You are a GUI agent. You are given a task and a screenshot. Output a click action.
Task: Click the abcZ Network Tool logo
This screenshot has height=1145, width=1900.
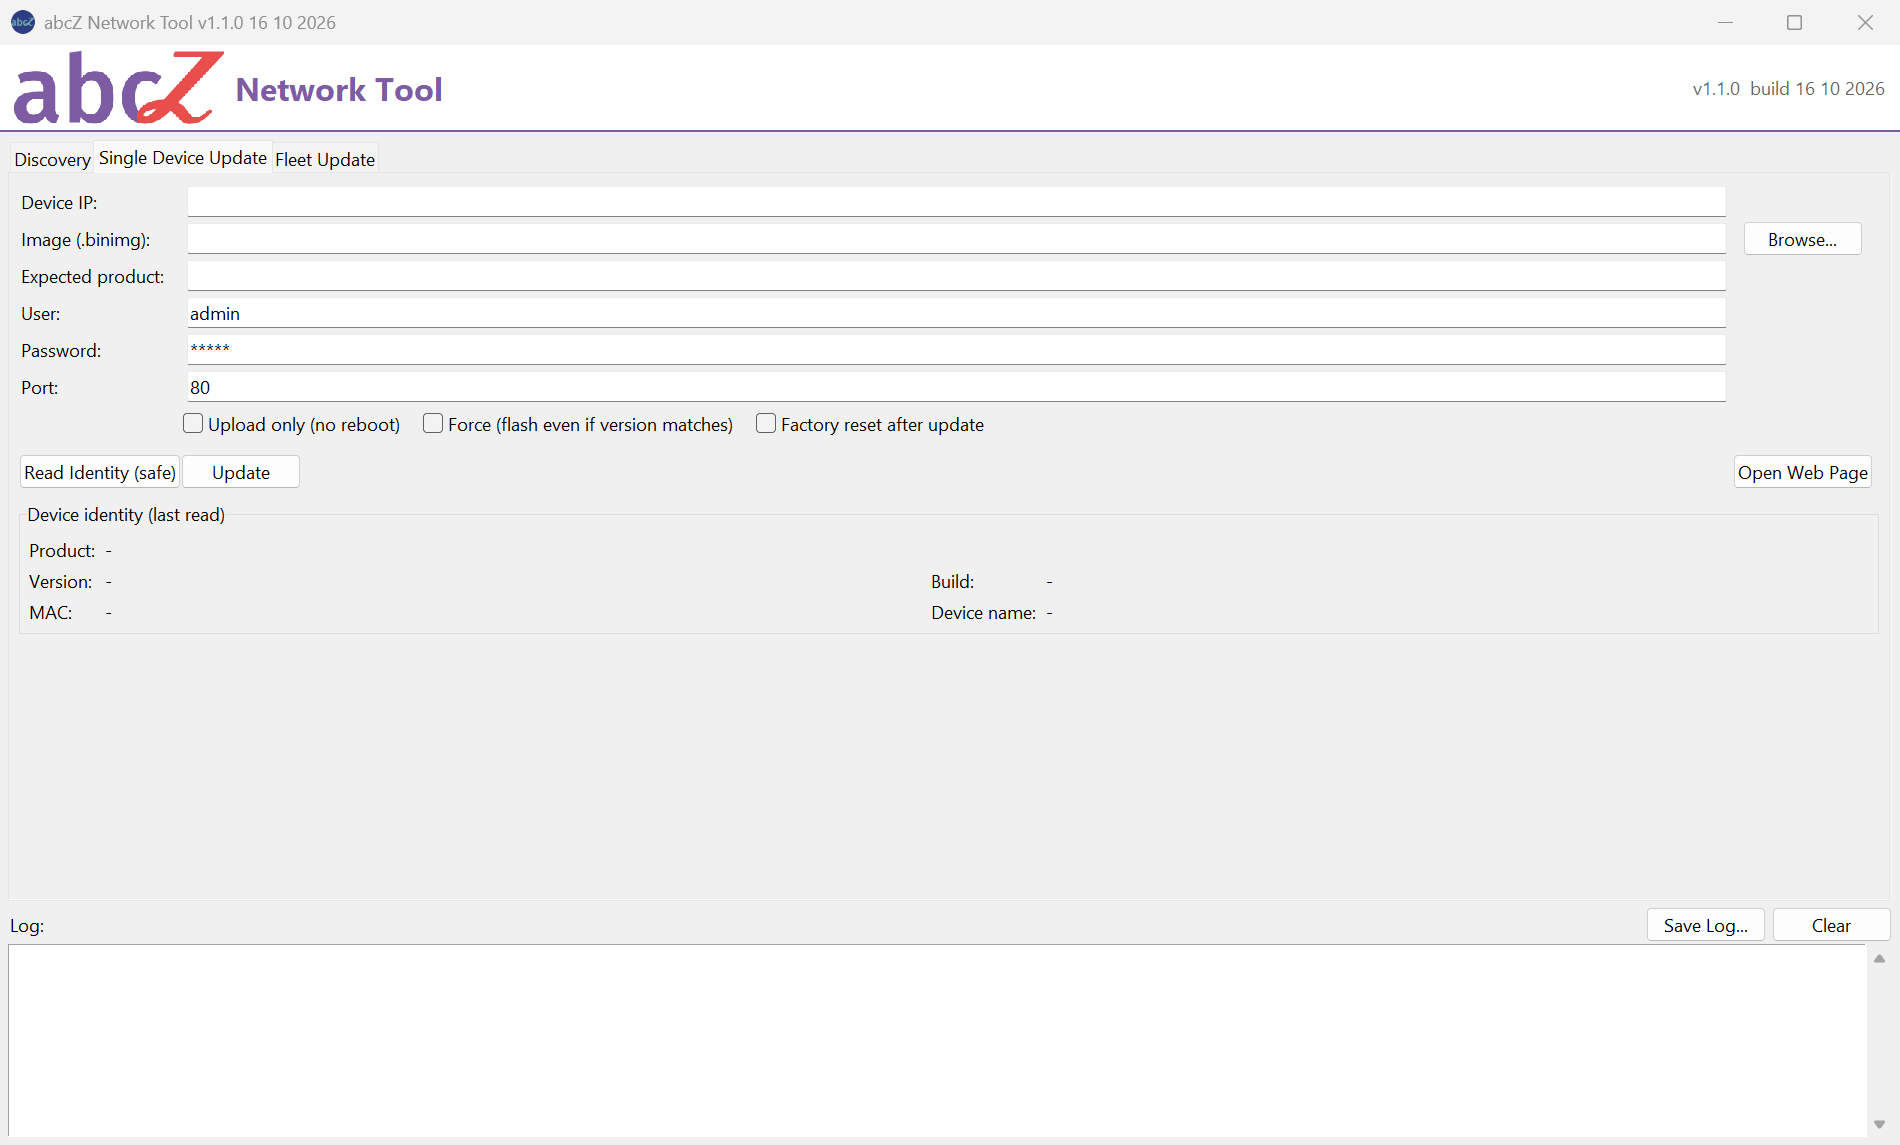[x=118, y=88]
